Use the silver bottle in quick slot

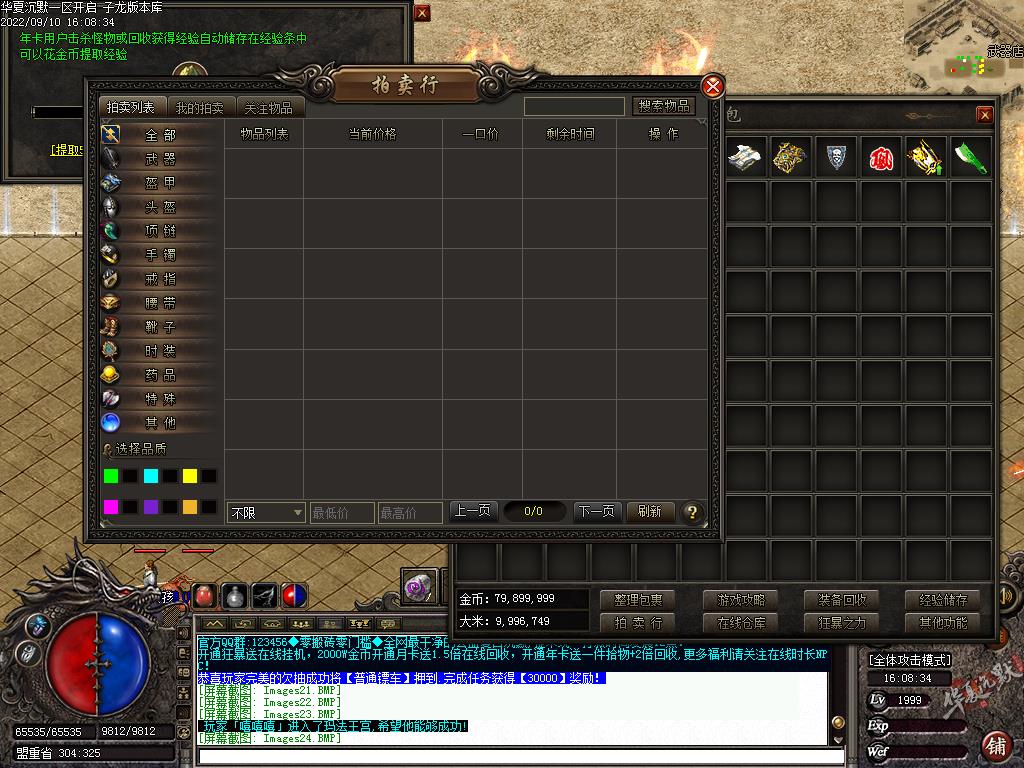pos(234,596)
